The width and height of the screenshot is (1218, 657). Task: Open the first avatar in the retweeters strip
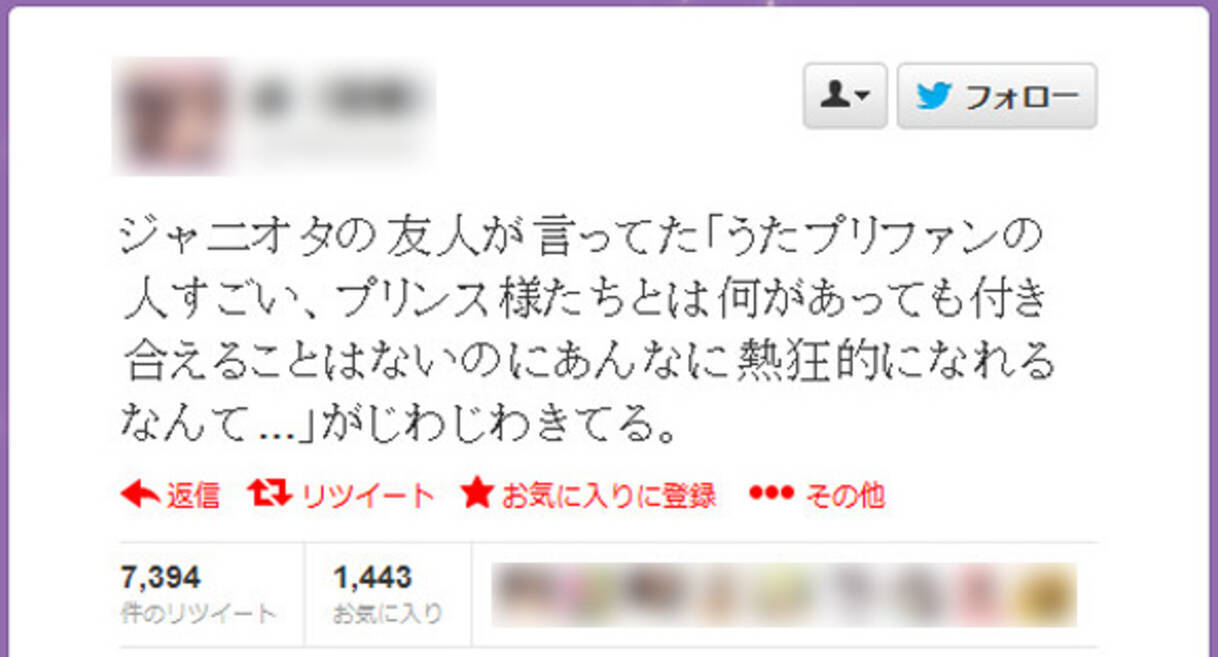point(520,593)
